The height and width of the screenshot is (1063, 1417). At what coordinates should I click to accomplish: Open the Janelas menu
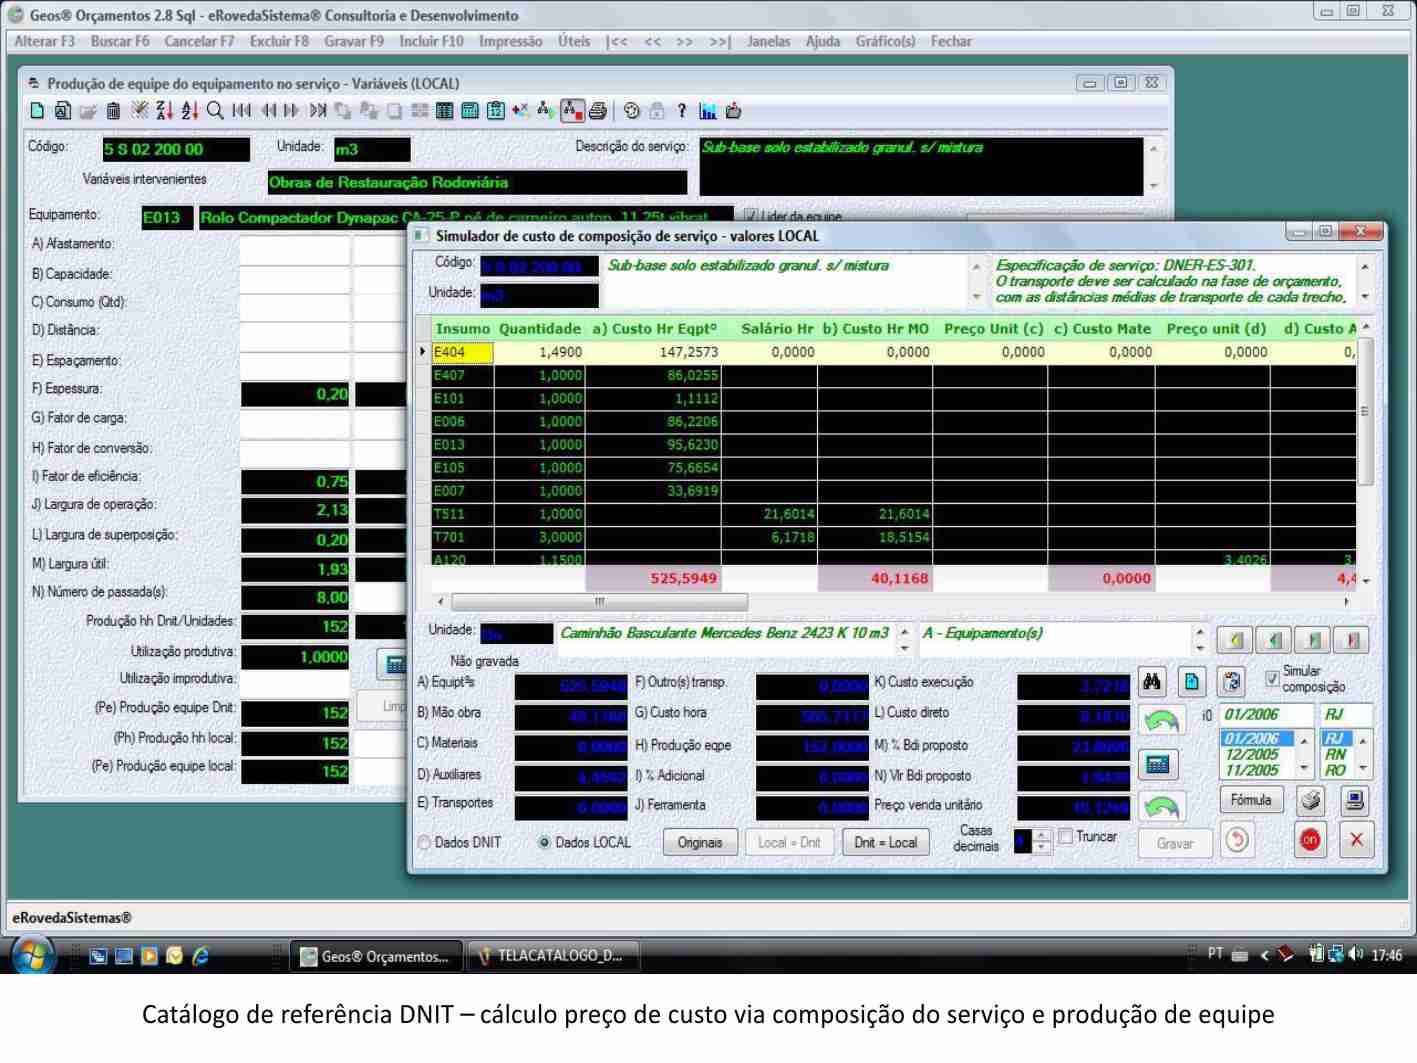click(768, 41)
